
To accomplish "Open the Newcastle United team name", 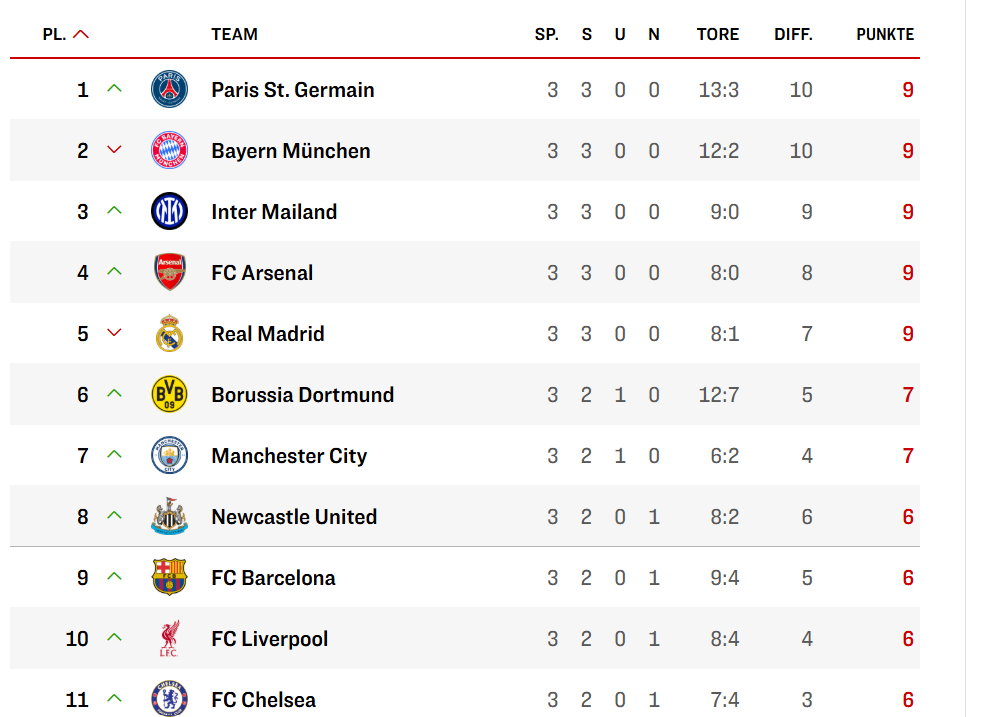I will 294,517.
